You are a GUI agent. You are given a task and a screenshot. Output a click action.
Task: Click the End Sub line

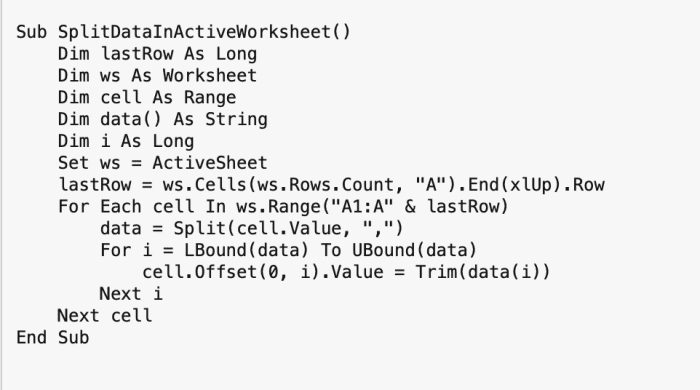tap(53, 338)
